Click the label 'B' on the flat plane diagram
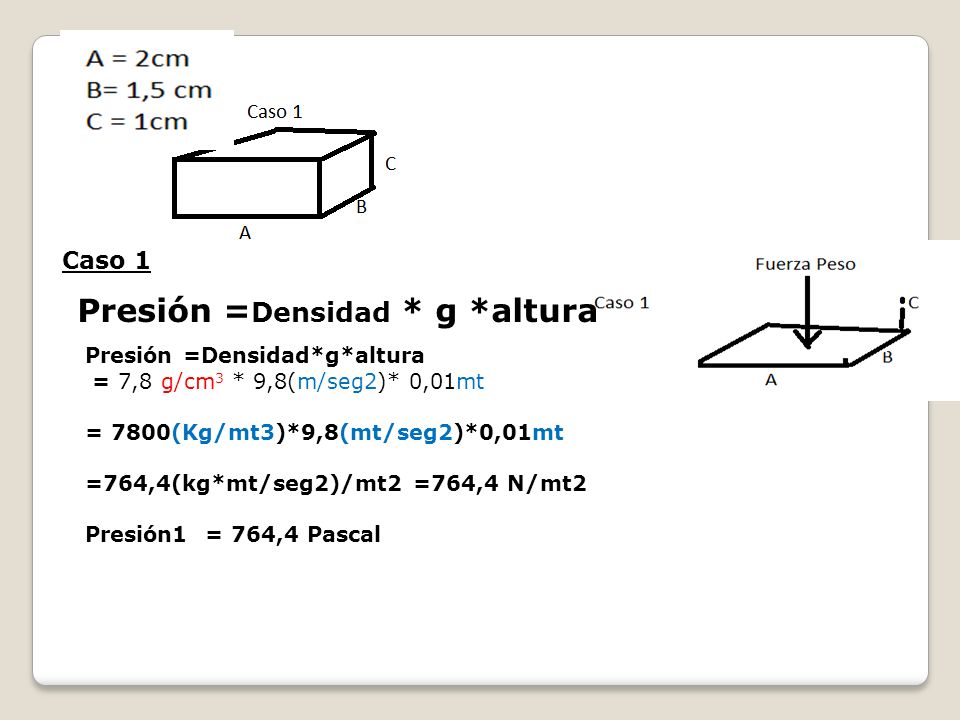960x720 pixels. click(x=887, y=358)
